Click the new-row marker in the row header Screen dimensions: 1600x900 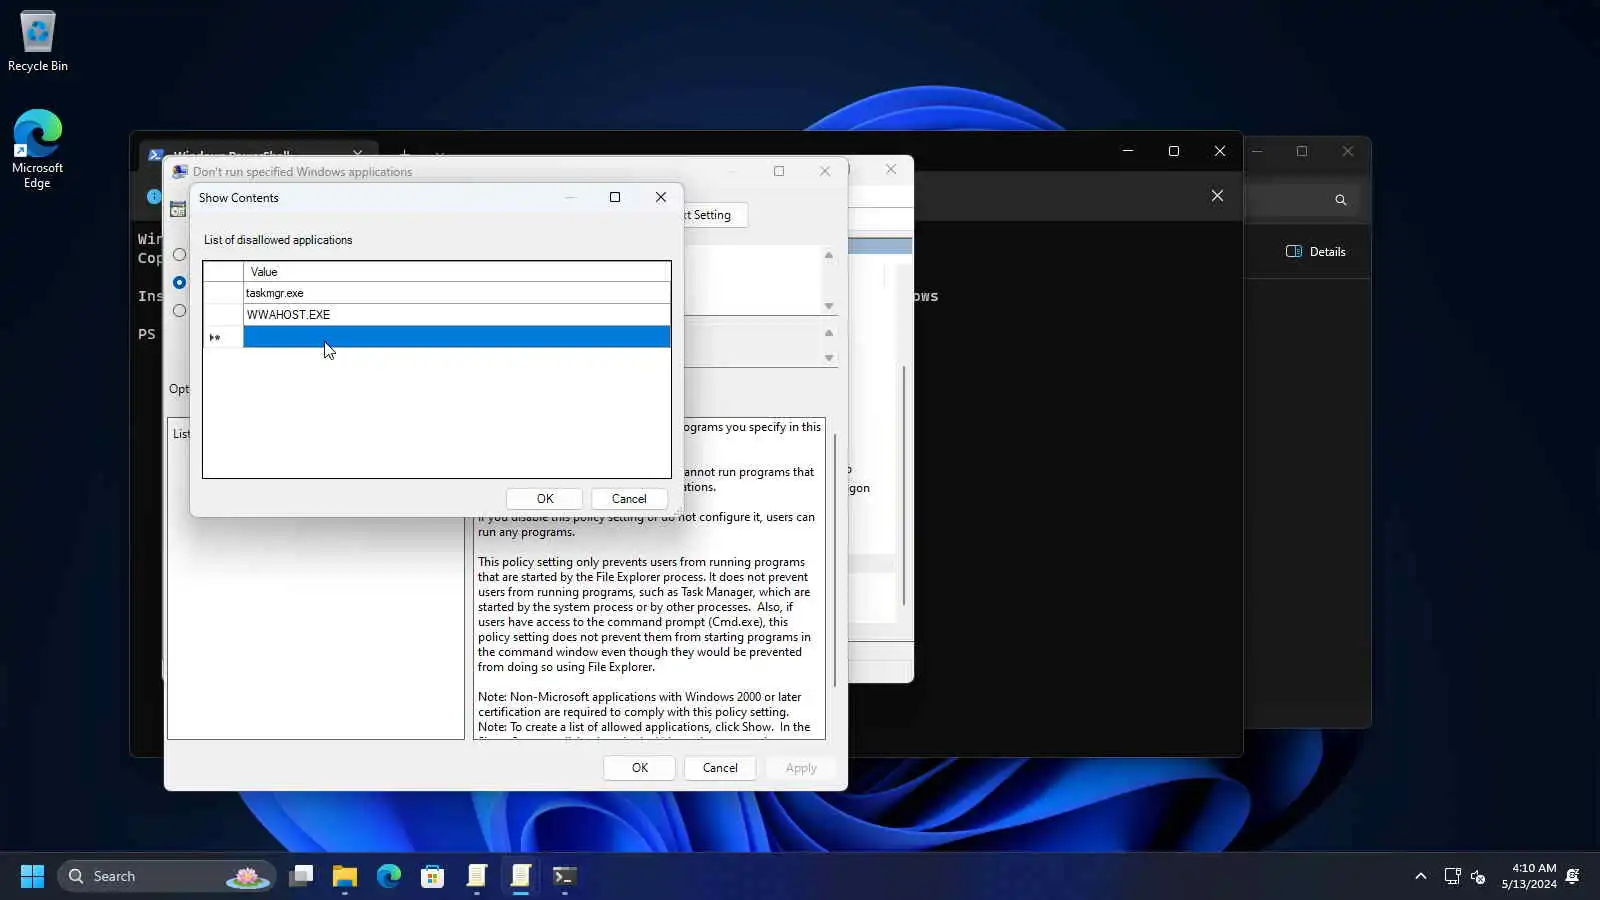pos(223,337)
